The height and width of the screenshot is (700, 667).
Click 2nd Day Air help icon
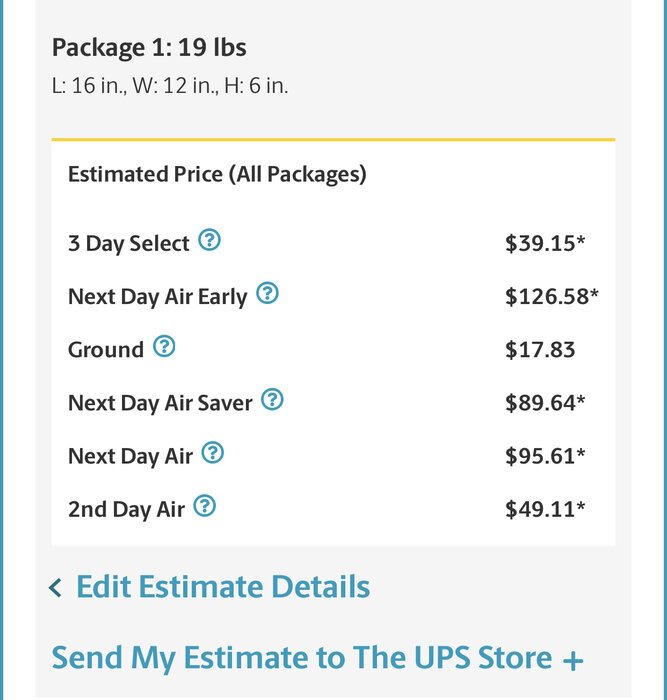pos(204,506)
